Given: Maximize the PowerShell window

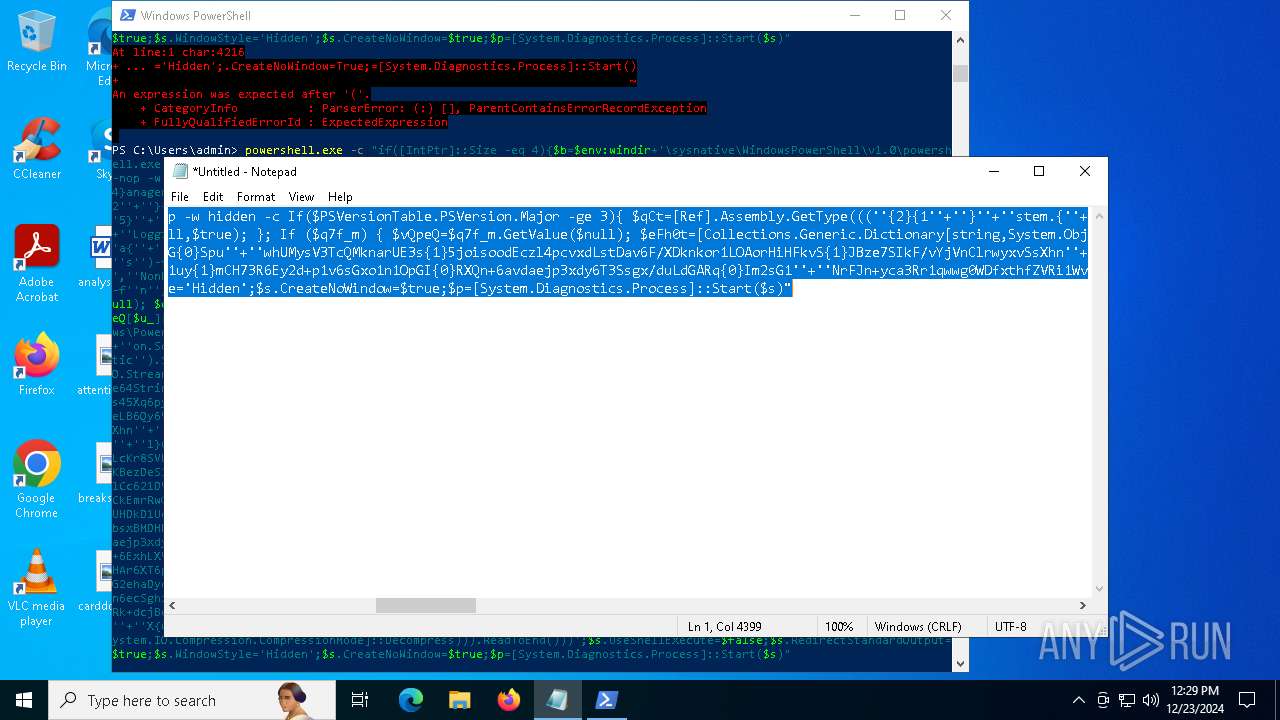Looking at the screenshot, I should 900,15.
